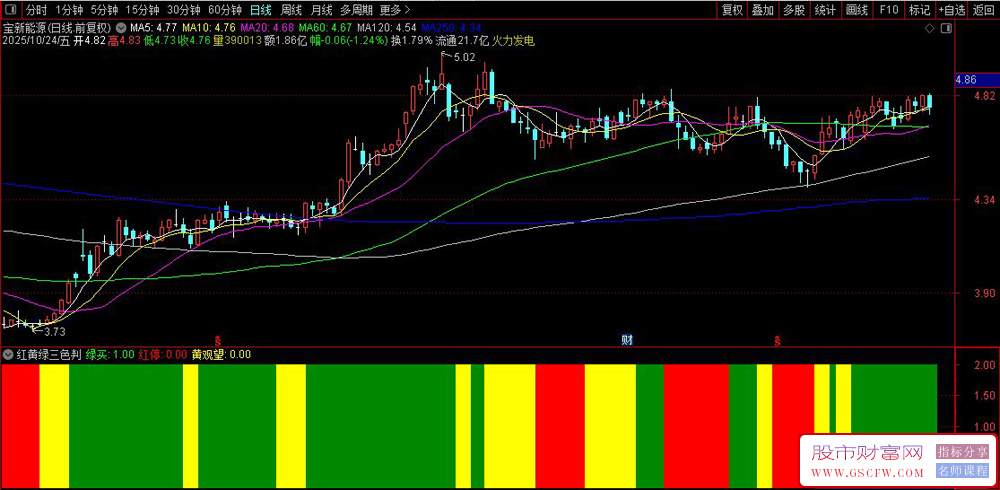Click the right red $ dividend marker
Screen dimensions: 1000x490
coord(778,340)
